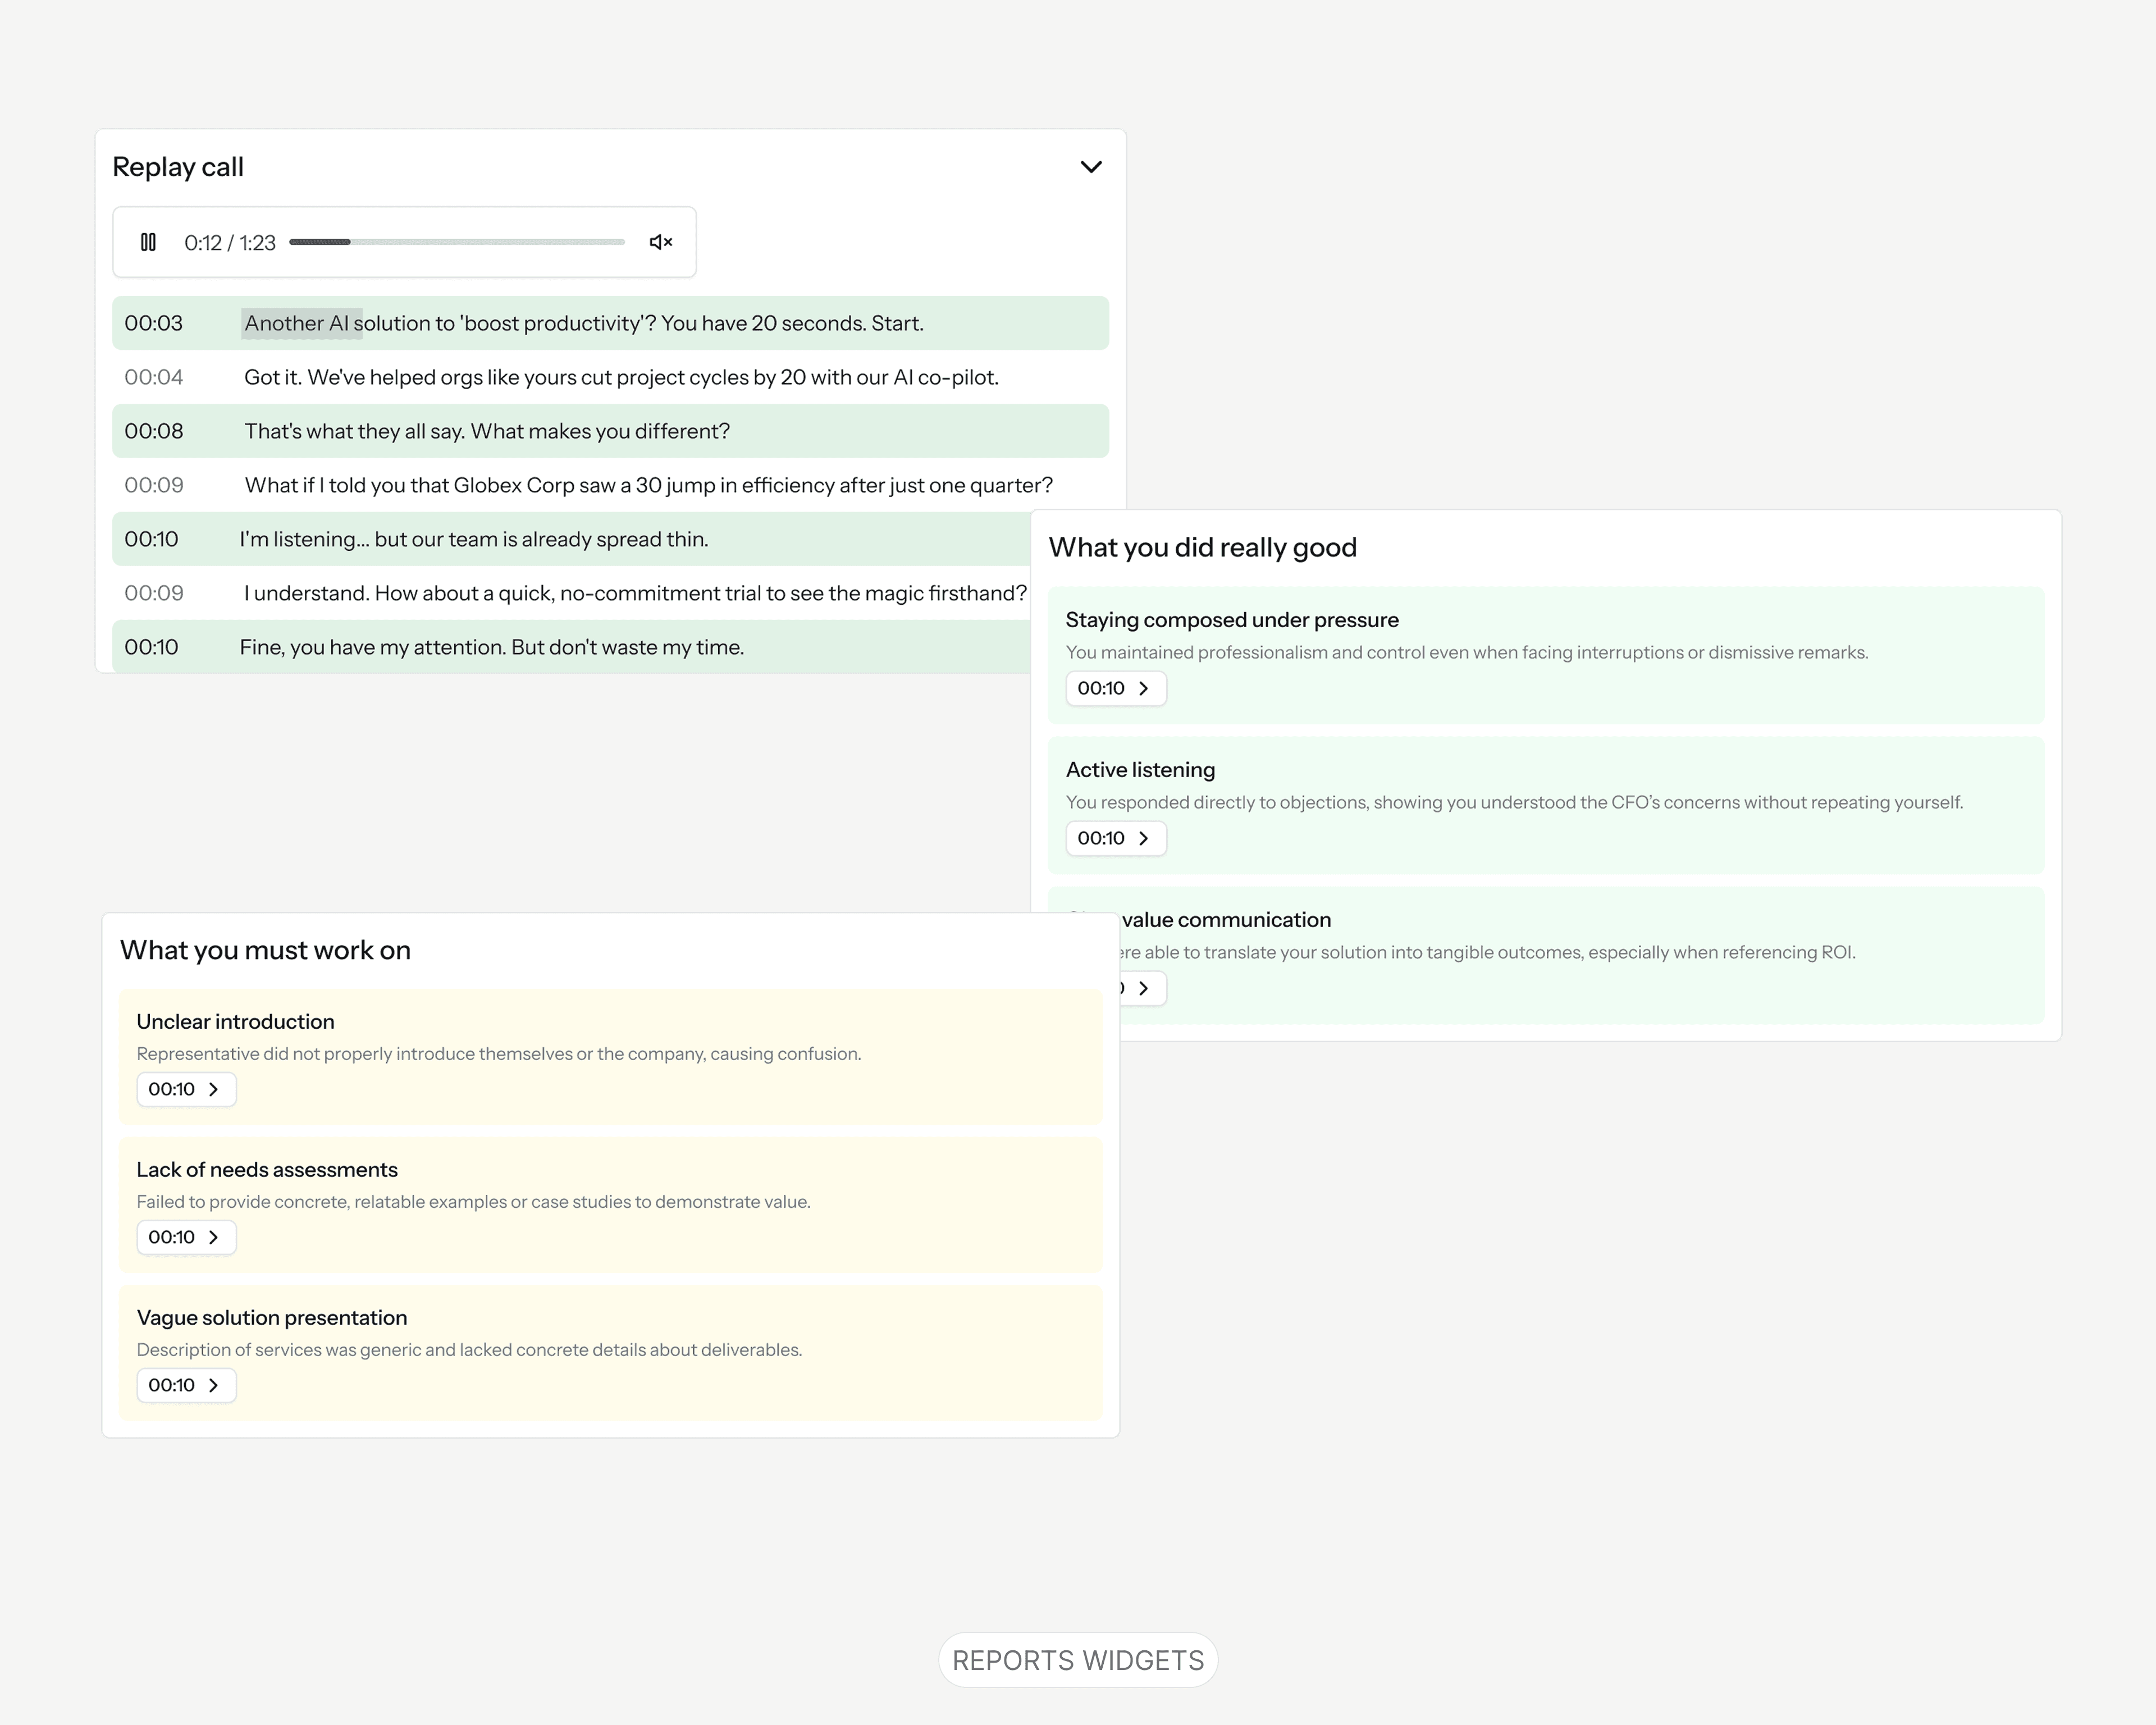2156x1725 pixels.
Task: Toggle the muted speaker icon
Action: tap(660, 242)
